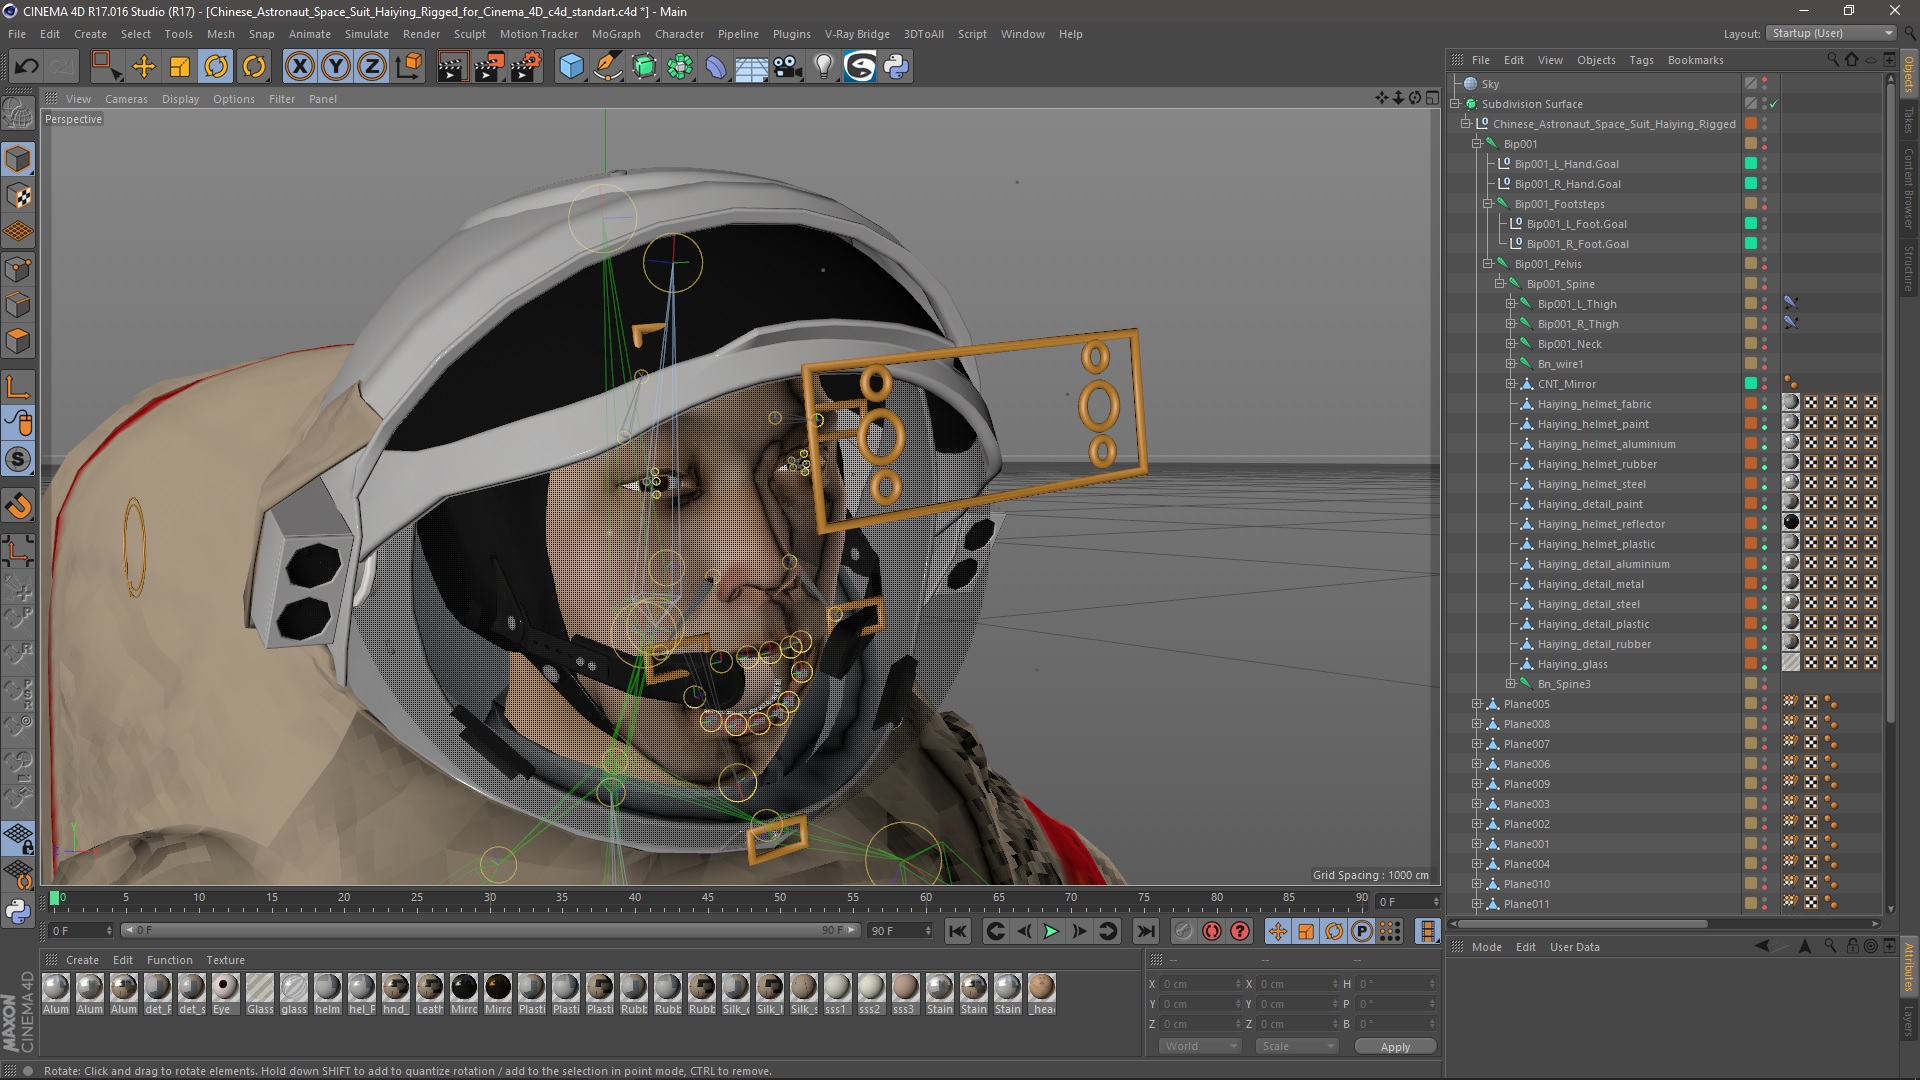The width and height of the screenshot is (1920, 1080).
Task: Select the Scale tool
Action: (180, 67)
